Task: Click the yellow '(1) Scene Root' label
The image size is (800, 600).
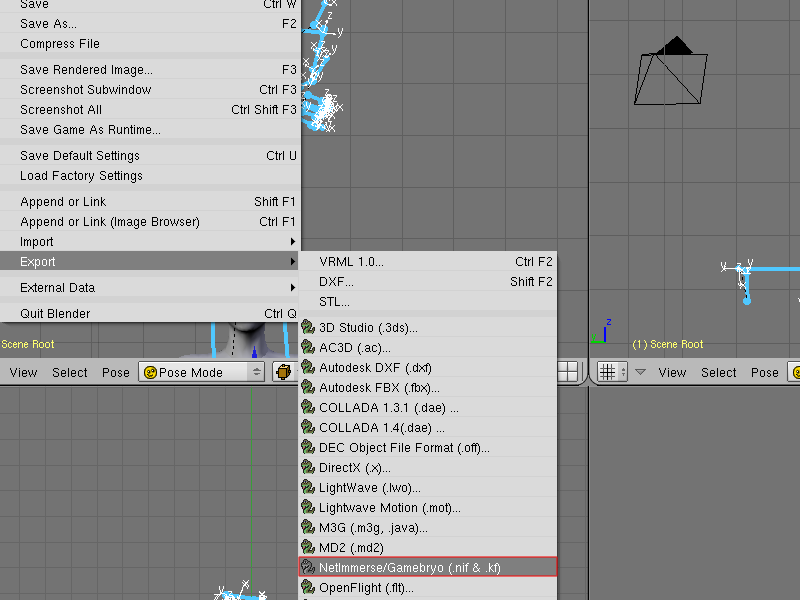Action: [x=667, y=344]
